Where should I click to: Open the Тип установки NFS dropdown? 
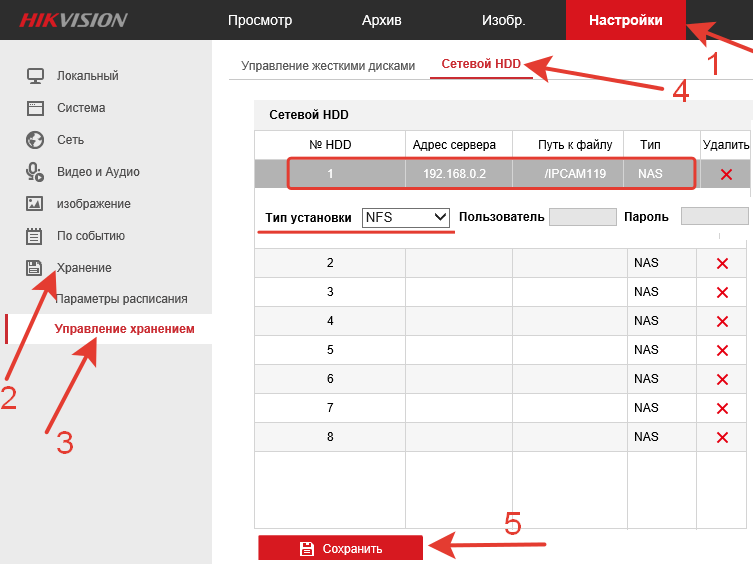[405, 218]
